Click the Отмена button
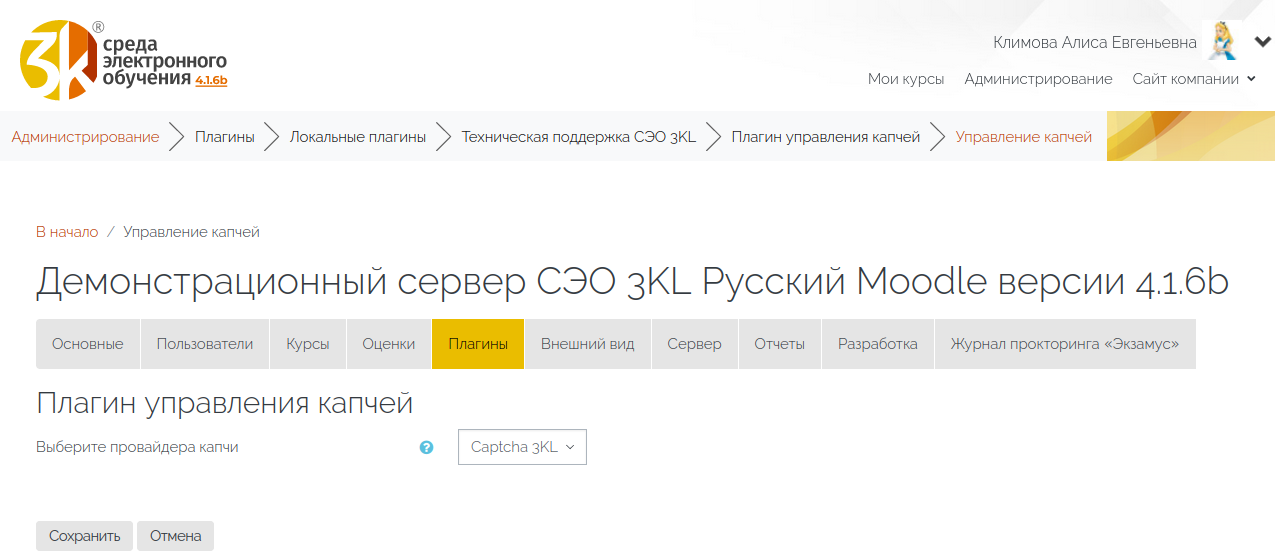The height and width of the screenshot is (556, 1275). tap(175, 536)
